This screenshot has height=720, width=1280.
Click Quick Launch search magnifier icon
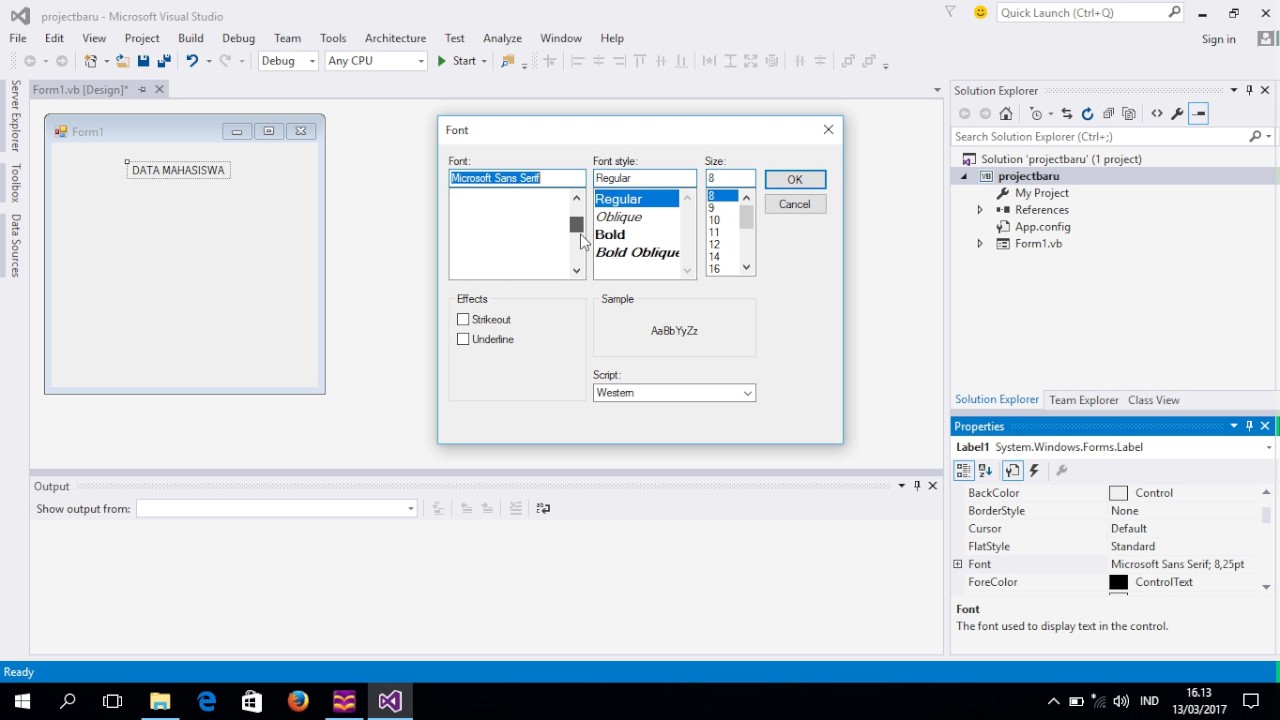coord(1175,12)
